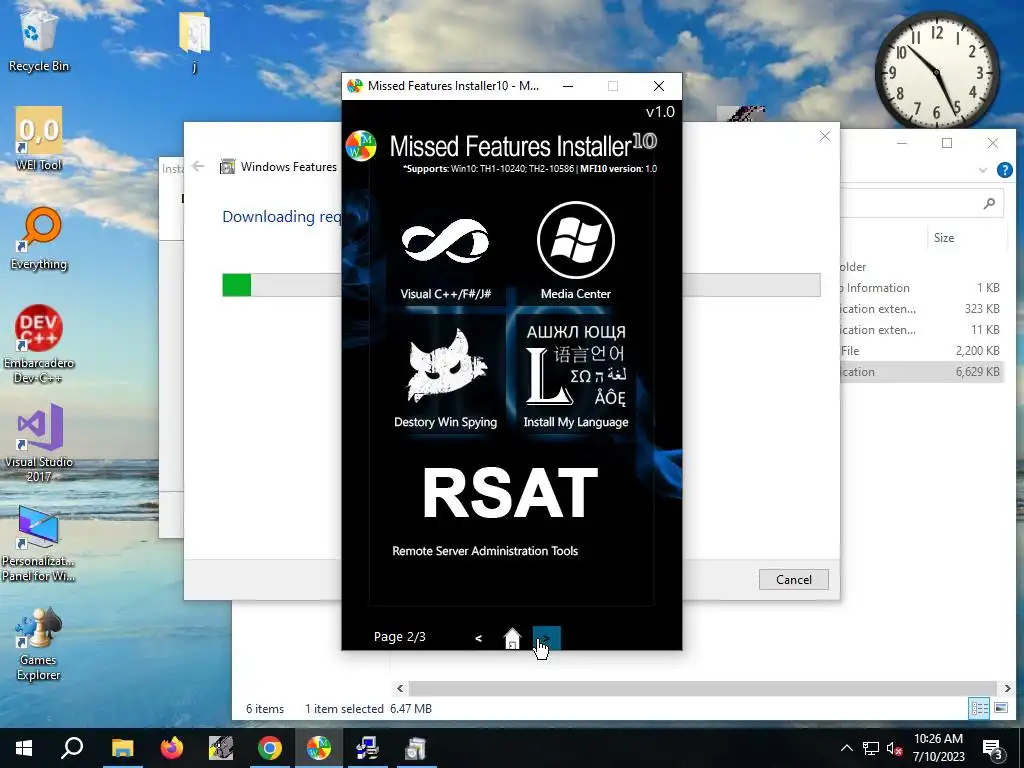Open Personalization Panel desktop shortcut
The height and width of the screenshot is (768, 1024).
39,543
